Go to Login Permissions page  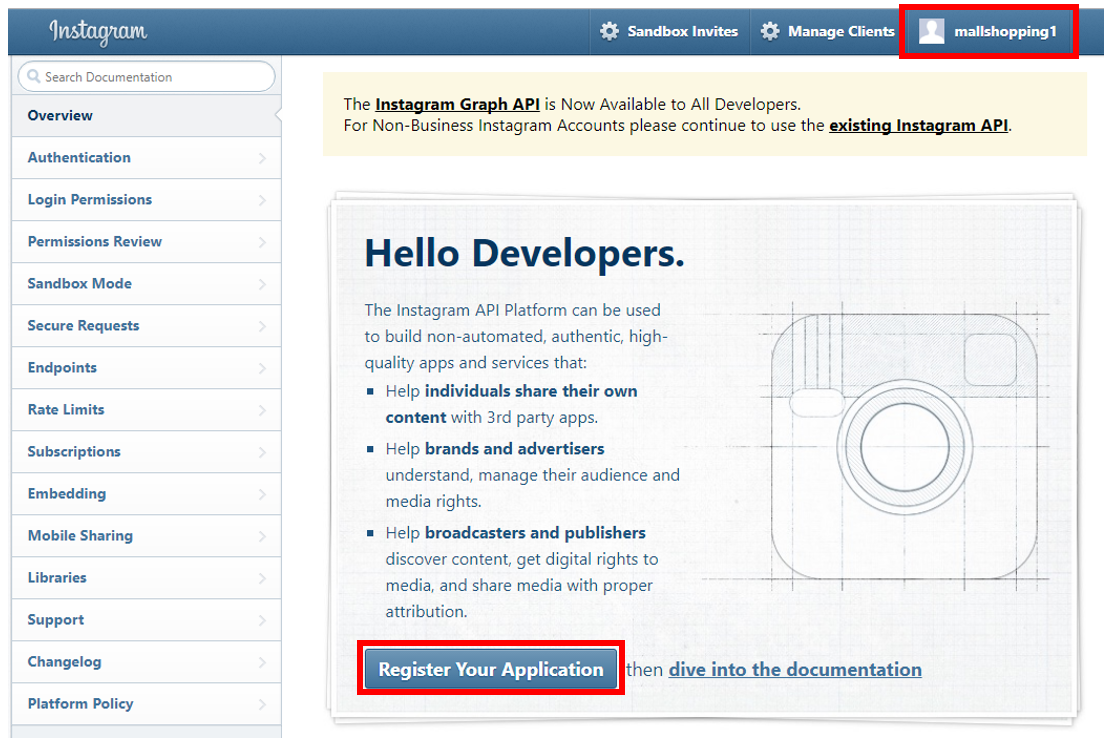(146, 200)
